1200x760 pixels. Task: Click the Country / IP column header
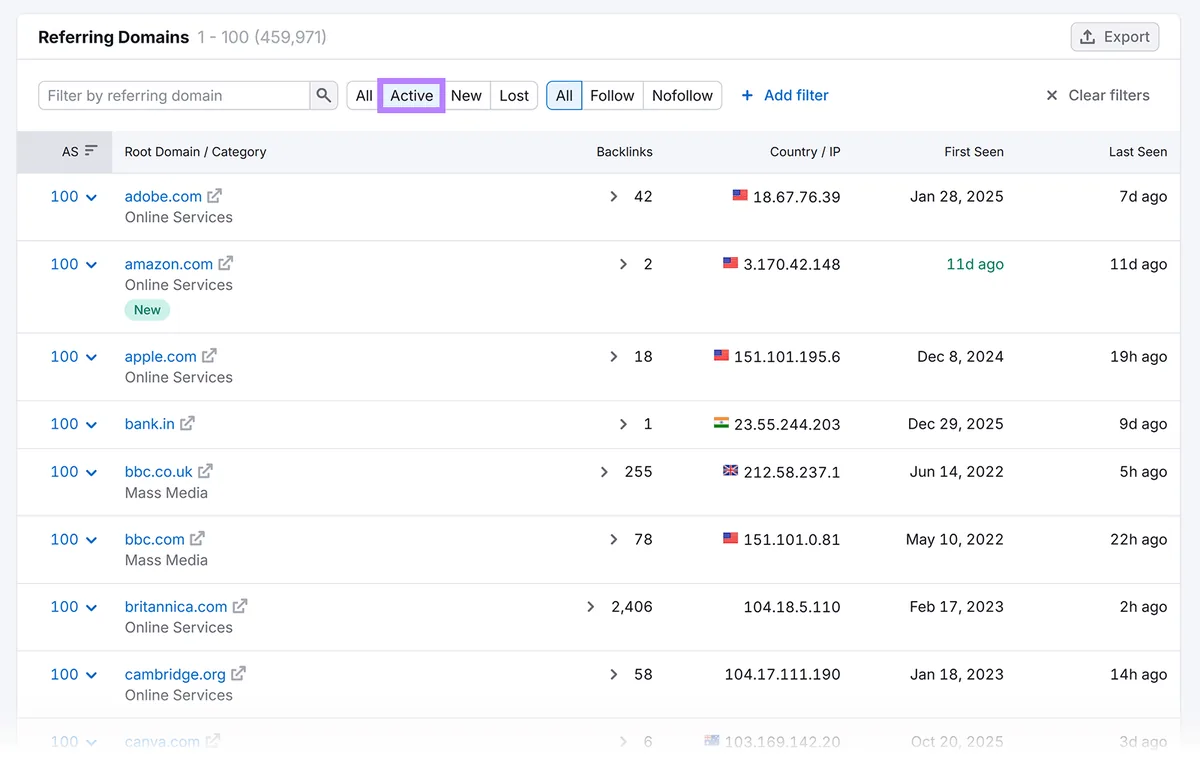(805, 152)
